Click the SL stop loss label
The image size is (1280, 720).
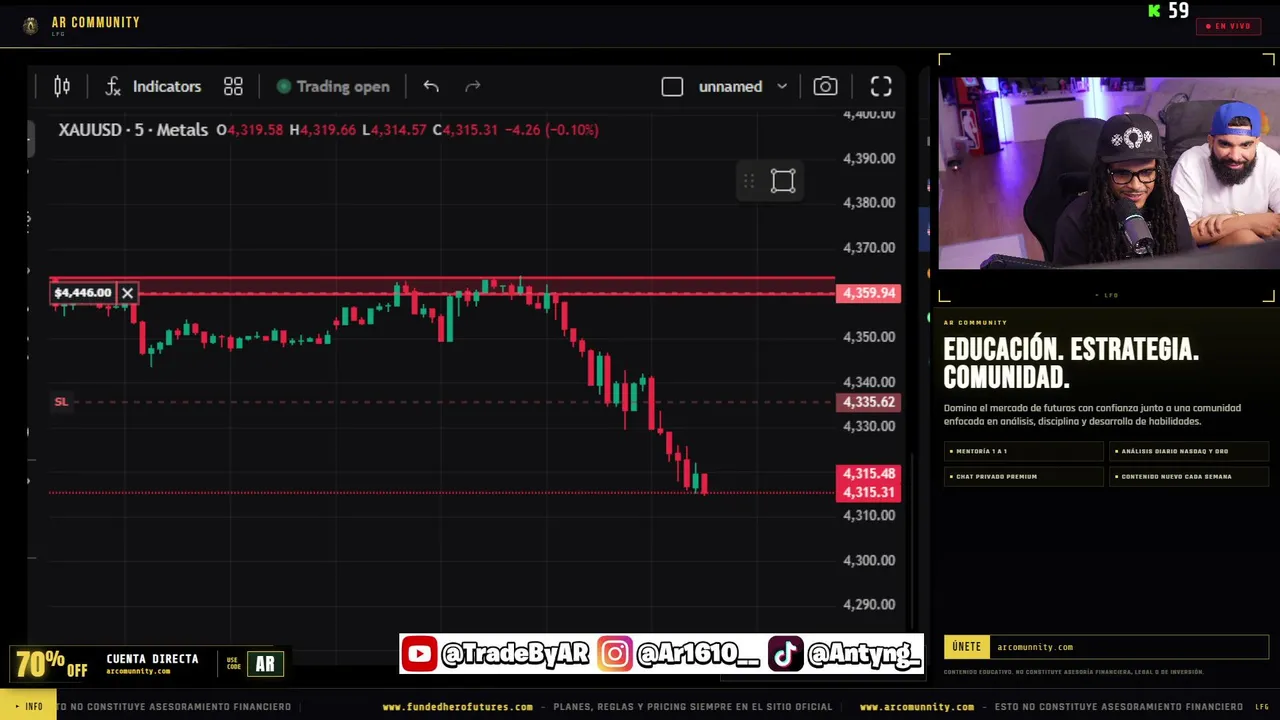pos(61,402)
